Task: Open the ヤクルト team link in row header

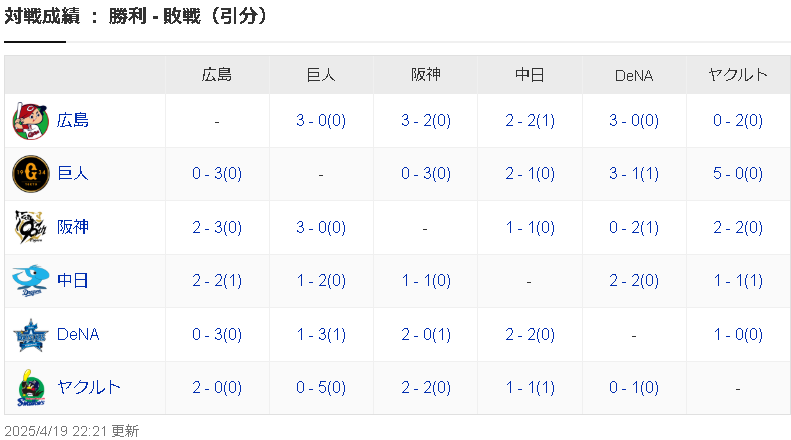Action: coord(89,388)
